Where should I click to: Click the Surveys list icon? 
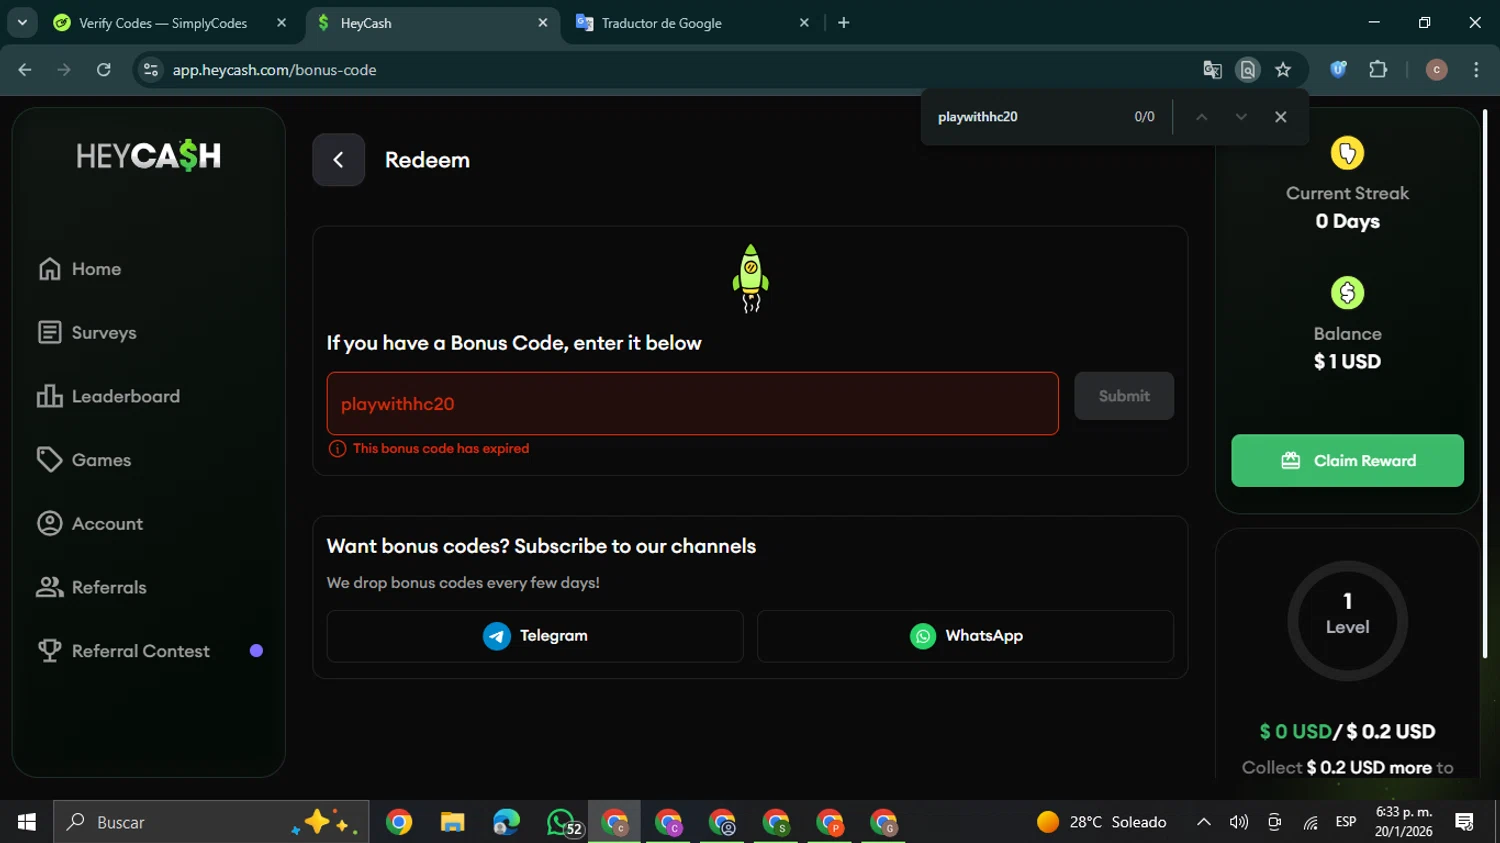tap(50, 333)
